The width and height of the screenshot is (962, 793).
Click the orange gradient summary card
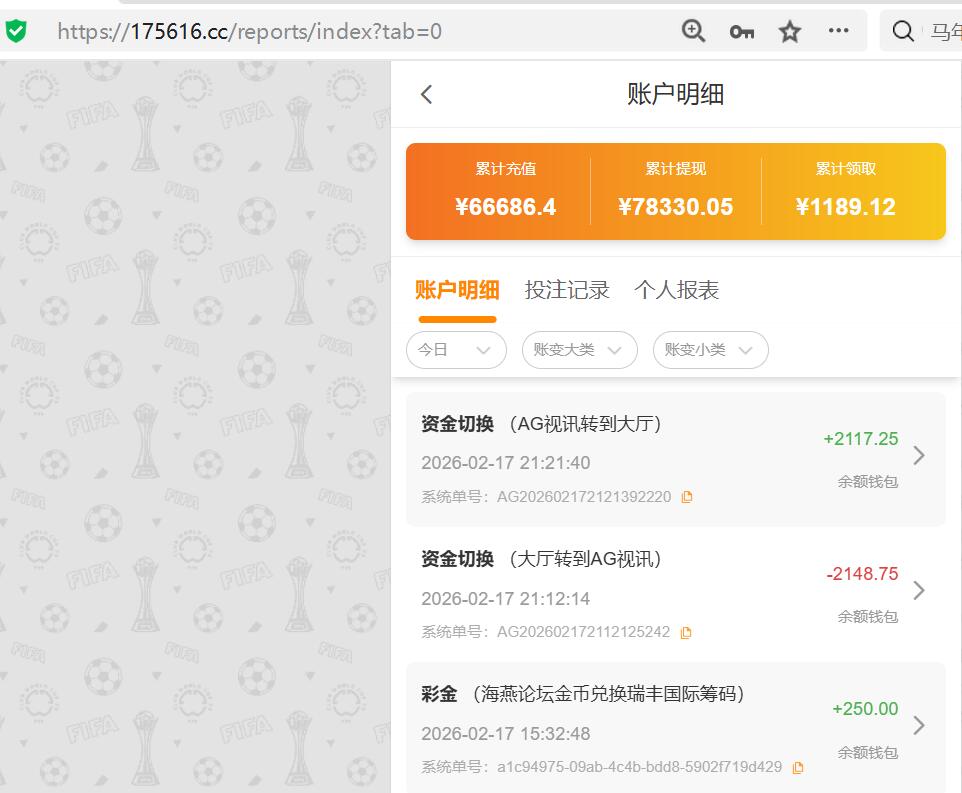click(675, 190)
